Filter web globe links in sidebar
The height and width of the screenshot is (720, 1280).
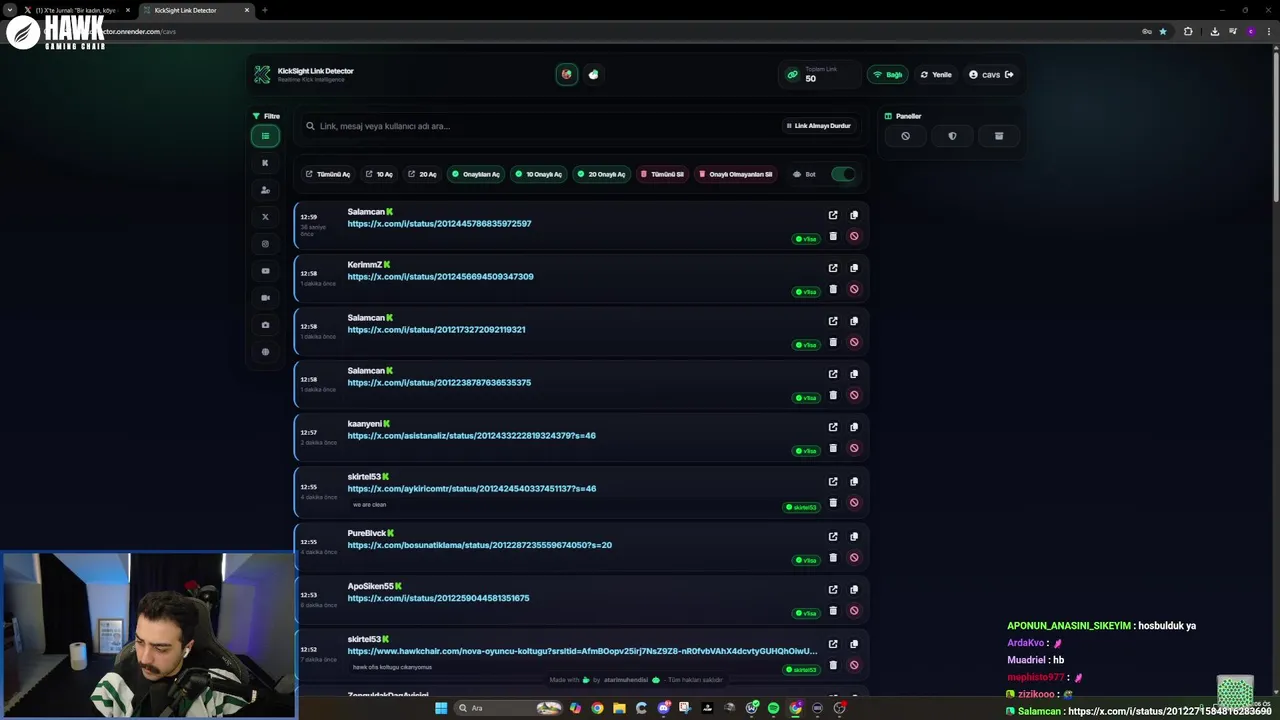pyautogui.click(x=265, y=352)
